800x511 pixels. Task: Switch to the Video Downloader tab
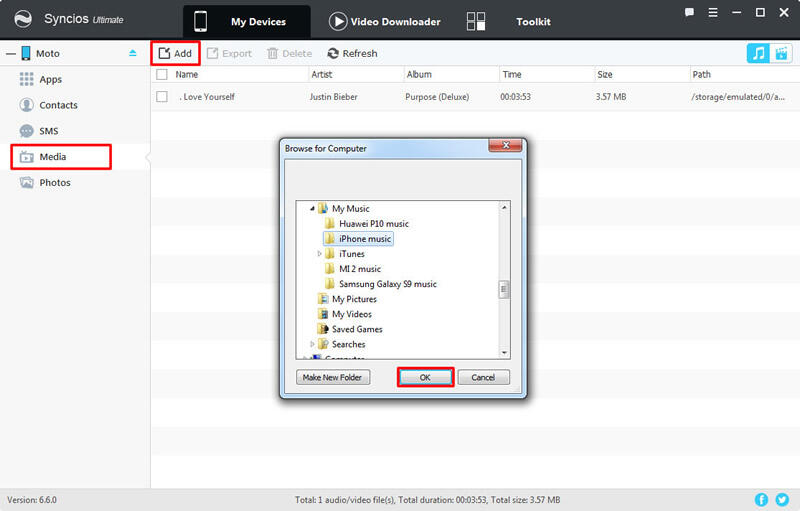(x=384, y=21)
